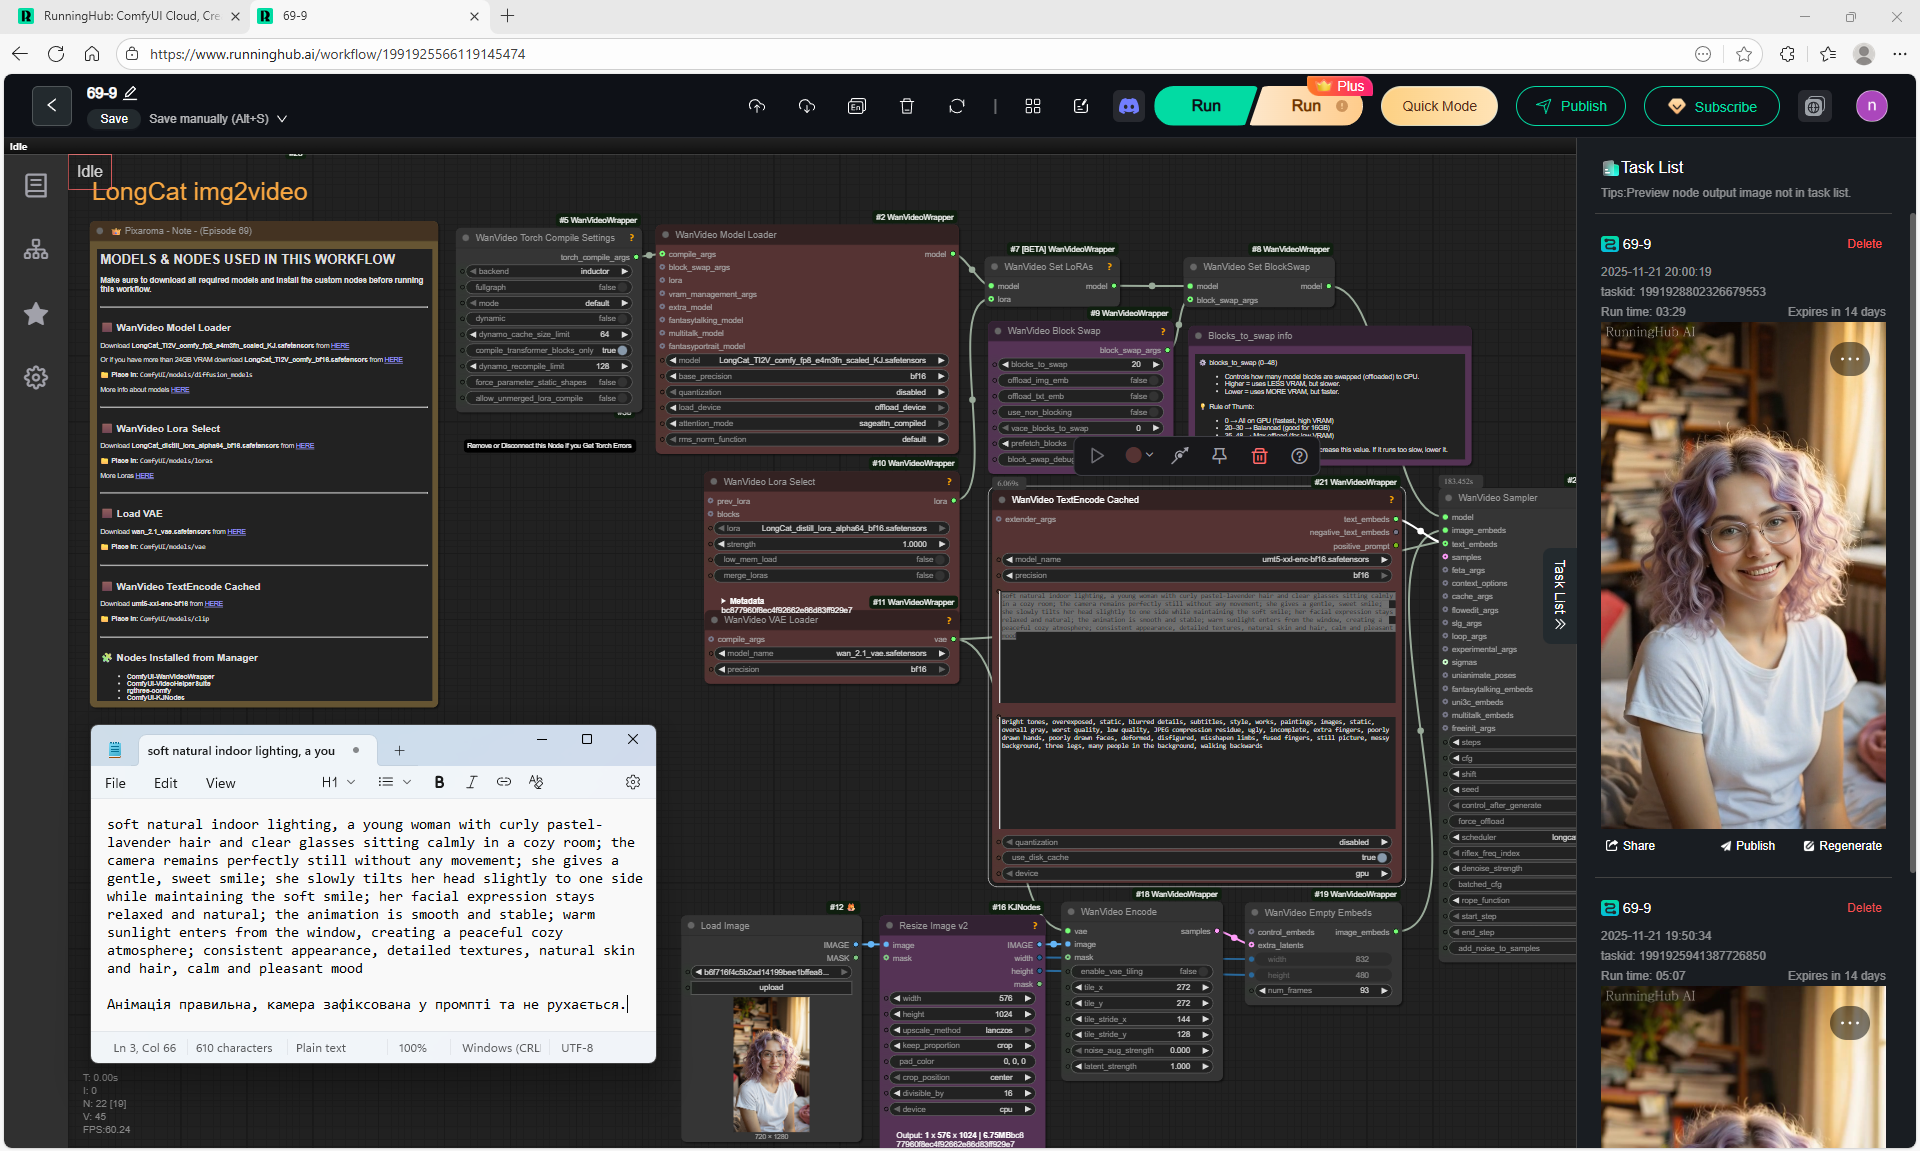Pin the selected node with the pin icon

(x=1219, y=456)
